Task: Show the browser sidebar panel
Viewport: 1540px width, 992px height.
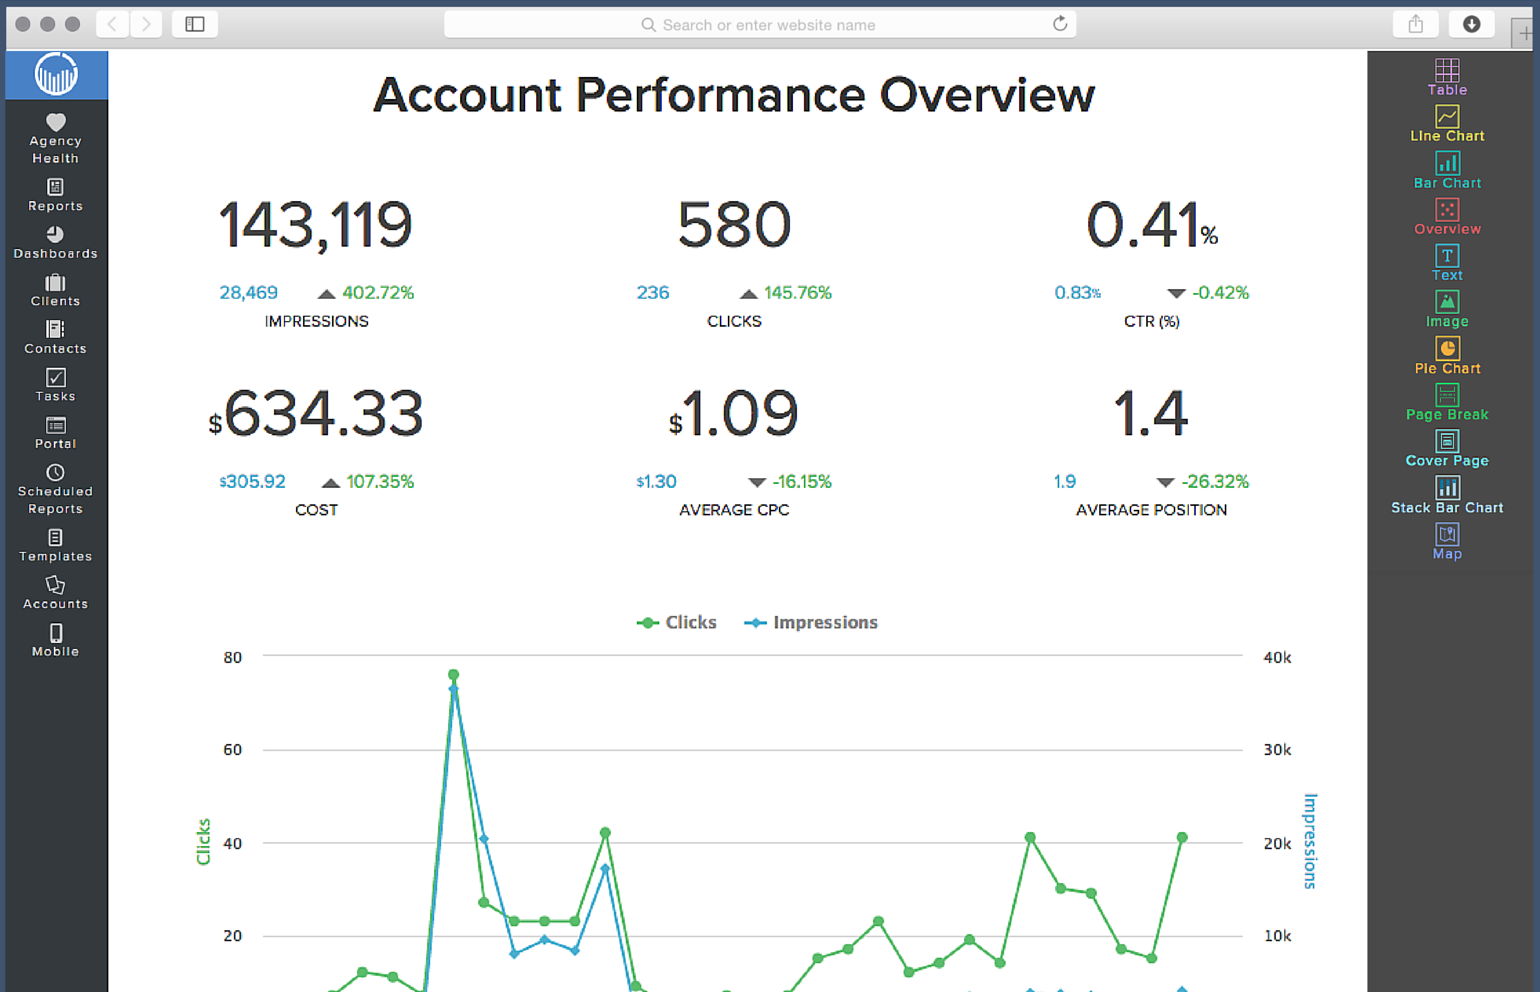Action: click(195, 24)
